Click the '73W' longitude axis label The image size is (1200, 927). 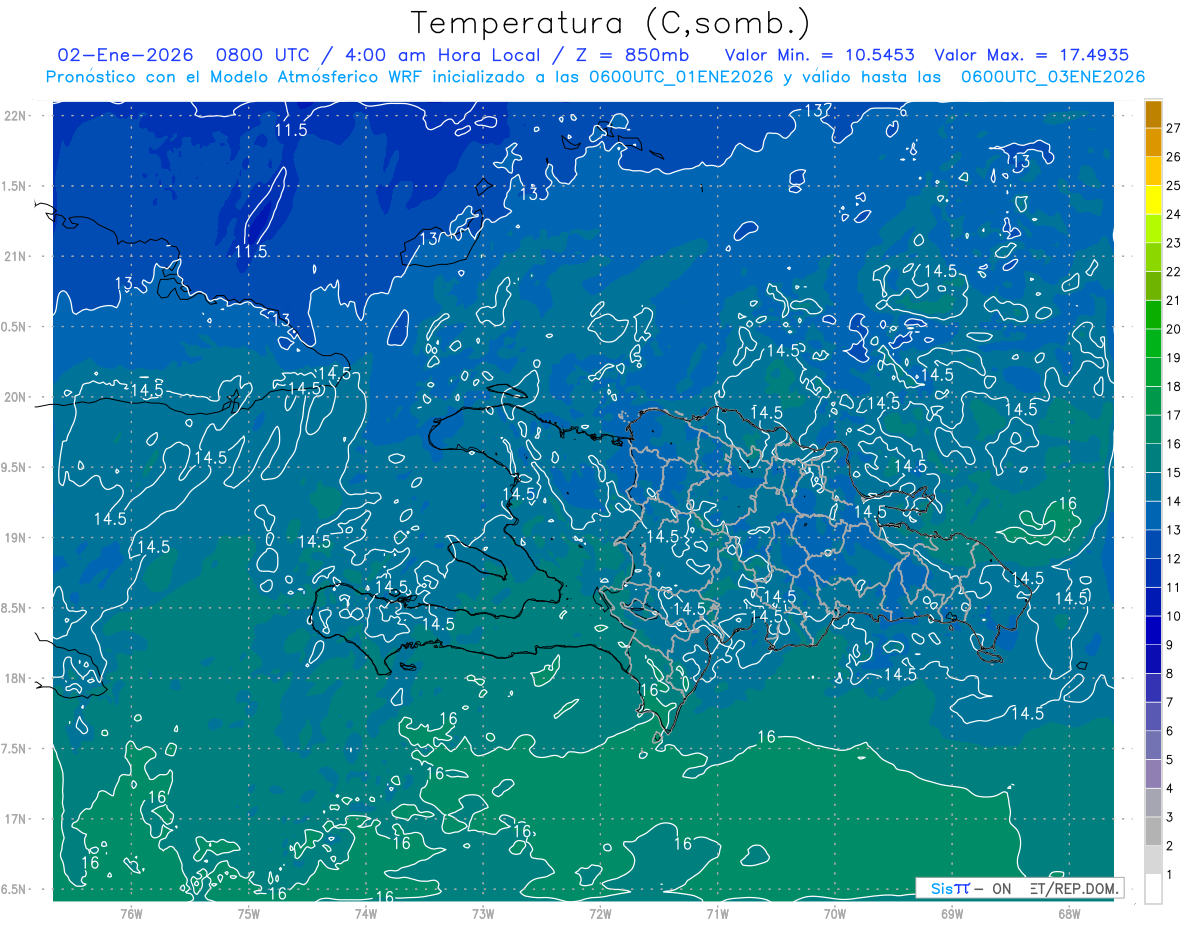tap(483, 913)
